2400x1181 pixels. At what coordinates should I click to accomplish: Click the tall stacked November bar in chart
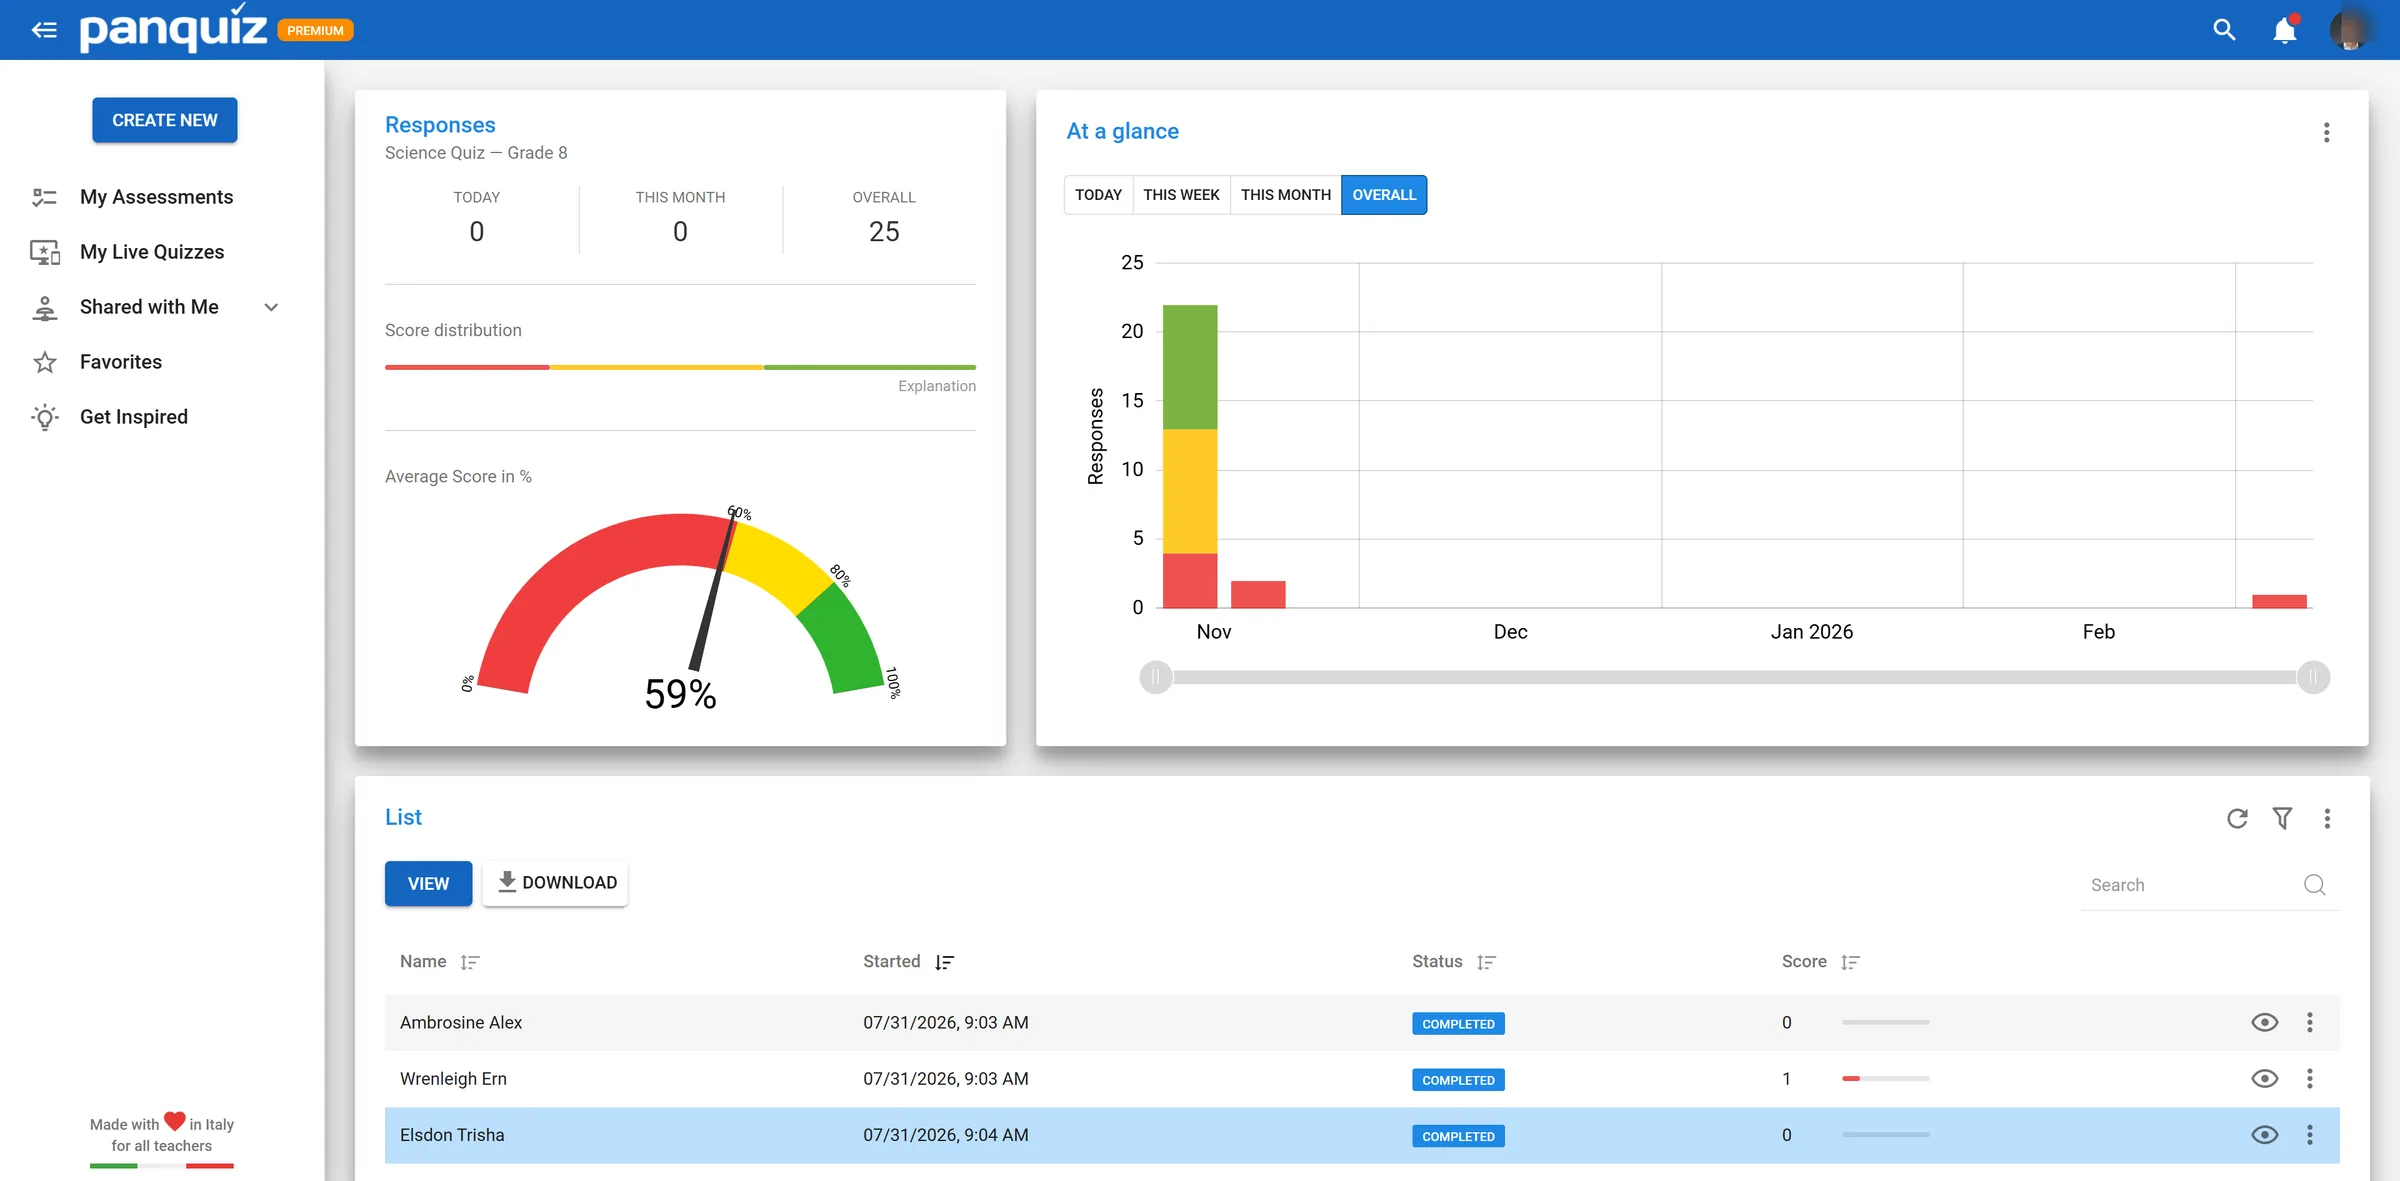(x=1190, y=456)
